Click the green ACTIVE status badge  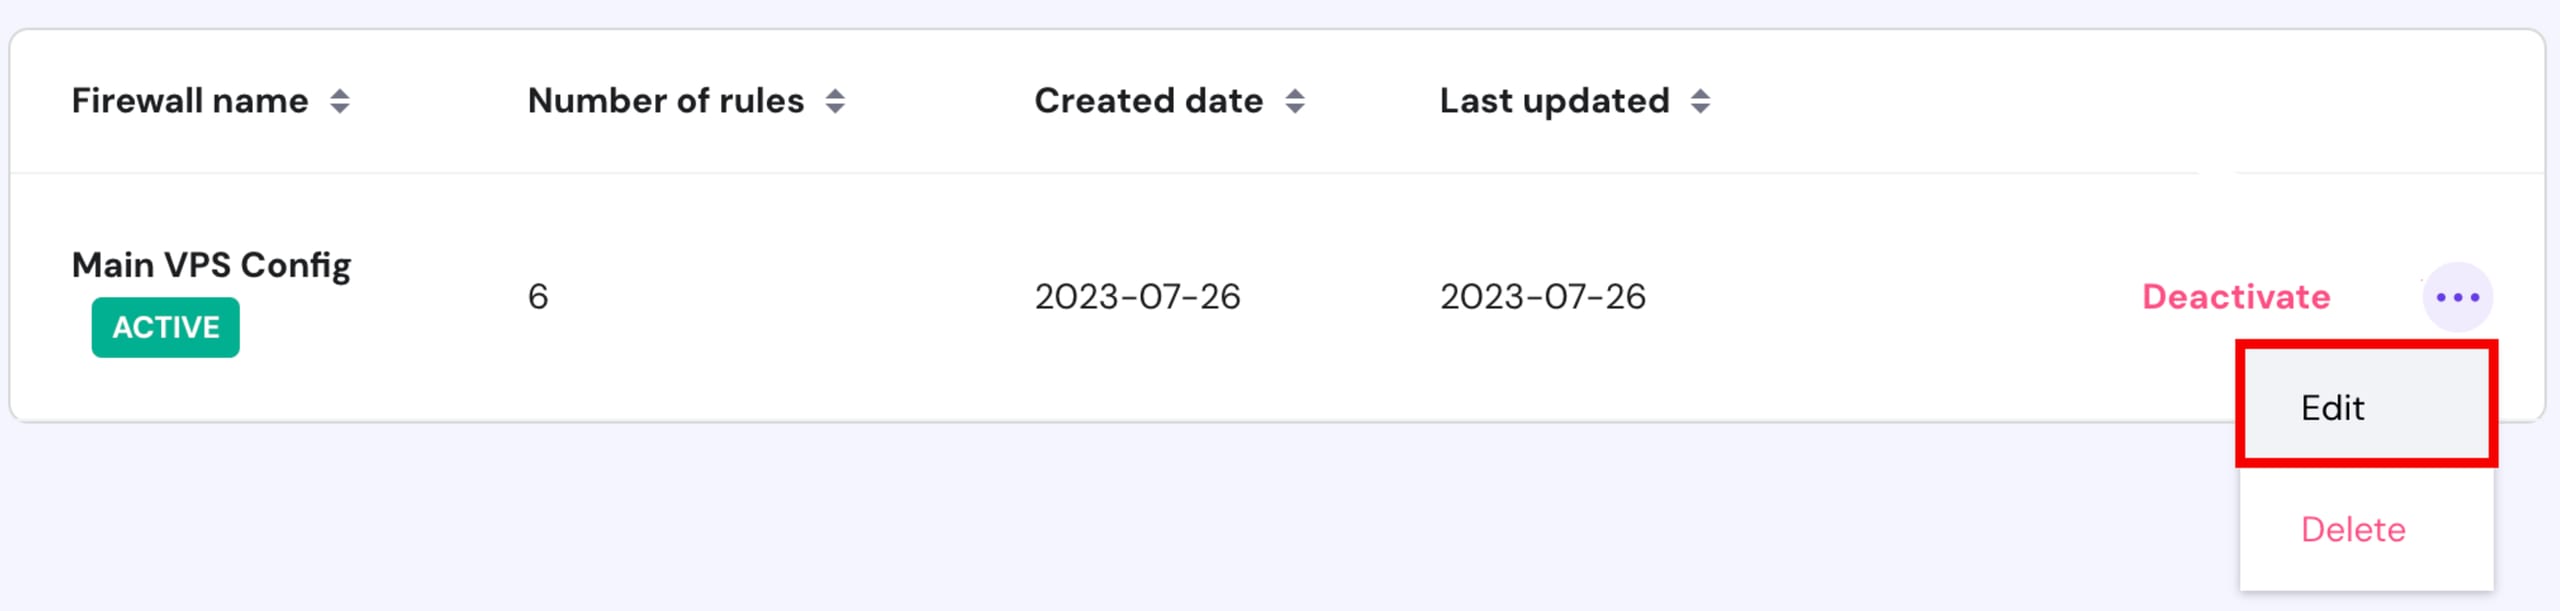(x=166, y=327)
